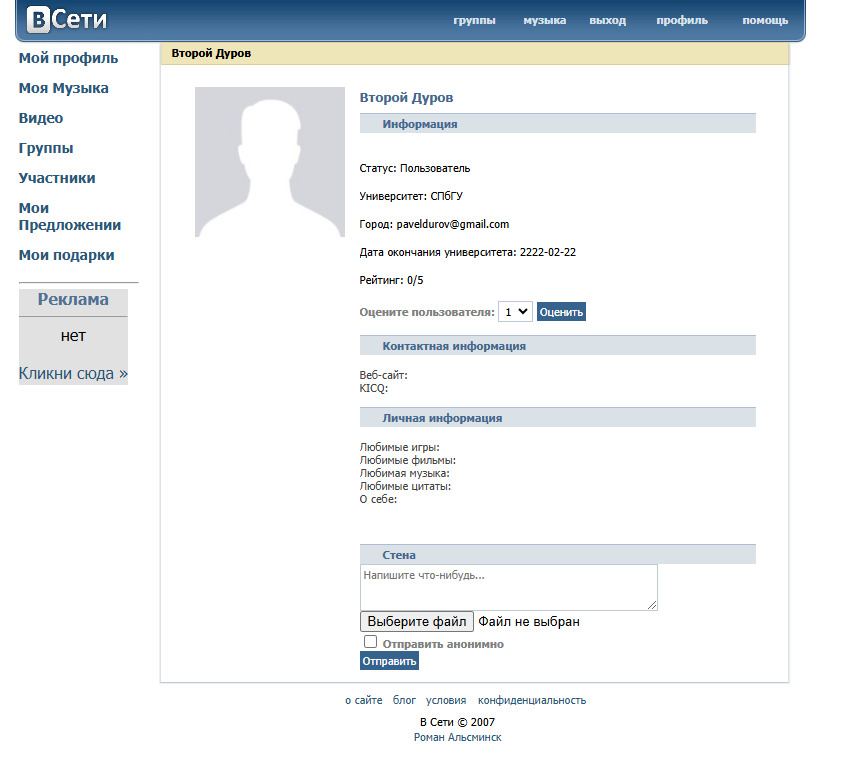Open помощь in the top navigation
The image size is (845, 759).
pos(765,20)
